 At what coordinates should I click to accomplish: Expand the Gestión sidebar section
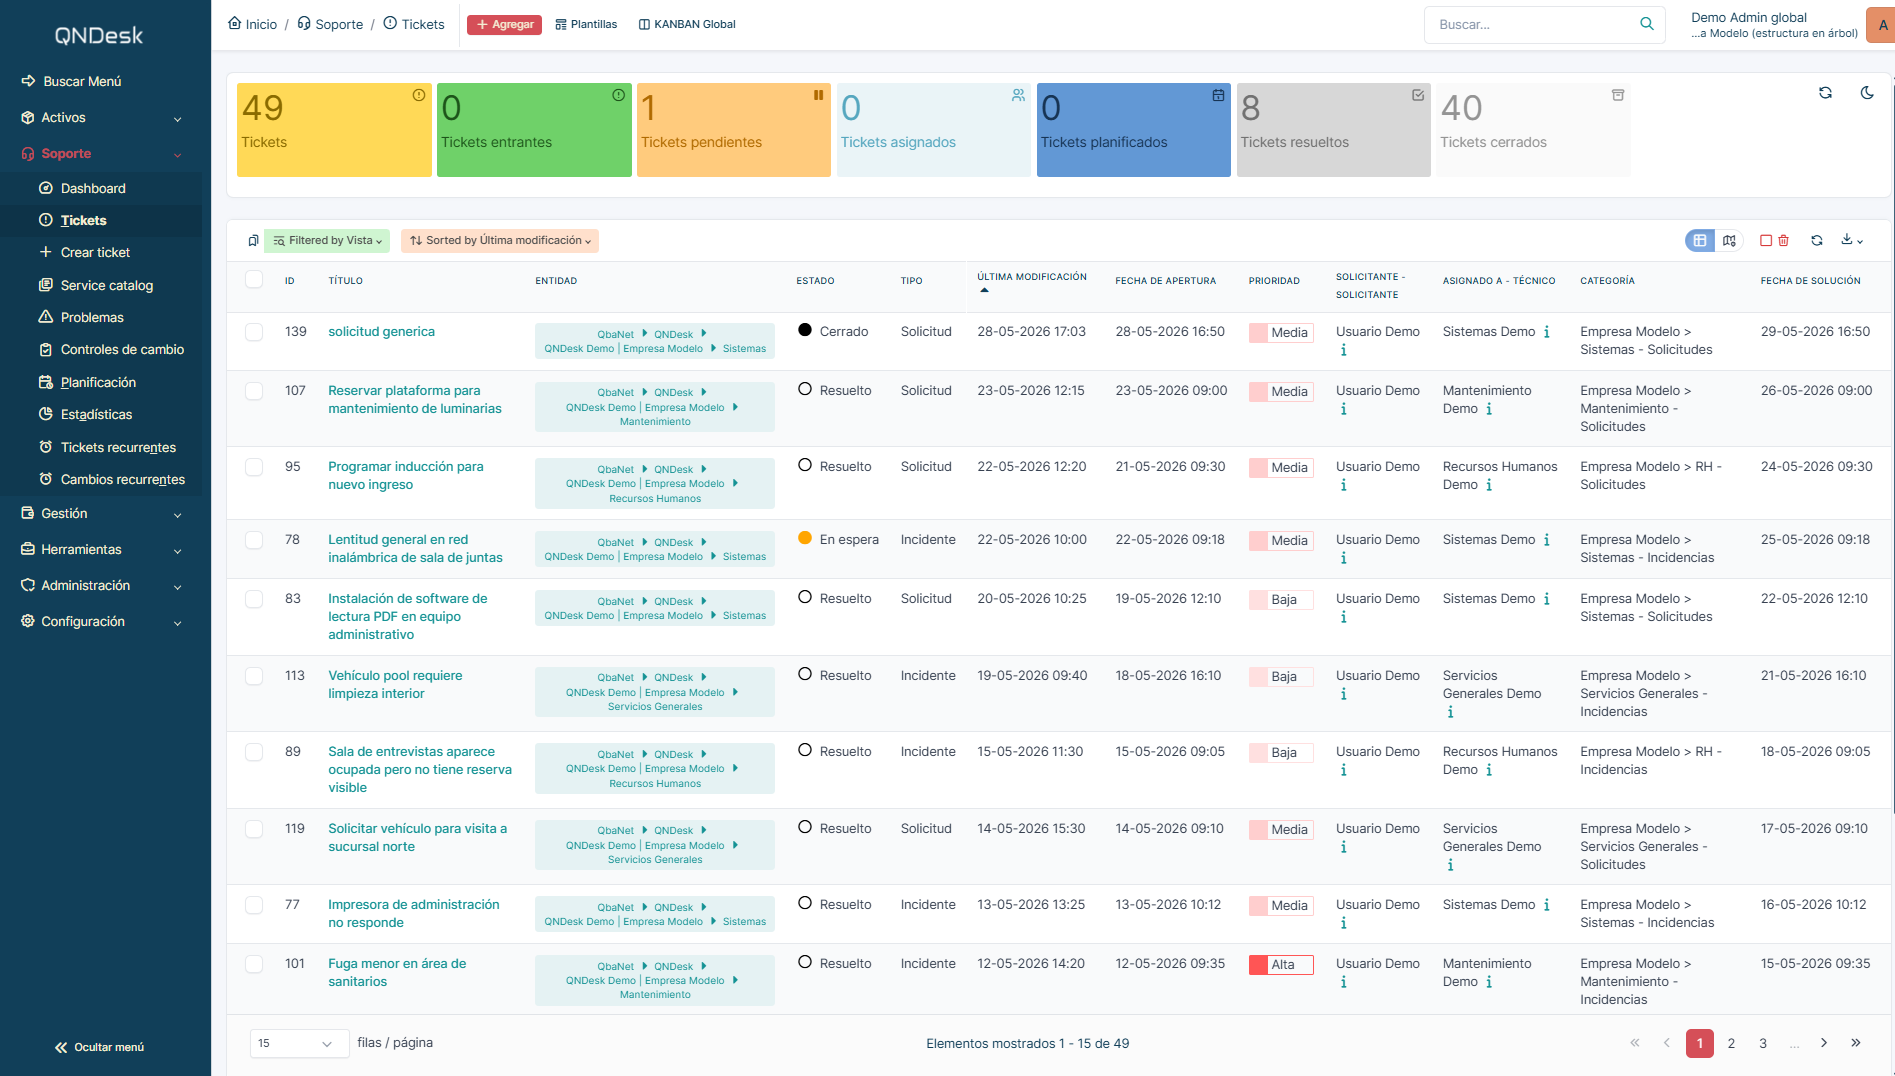pos(101,514)
